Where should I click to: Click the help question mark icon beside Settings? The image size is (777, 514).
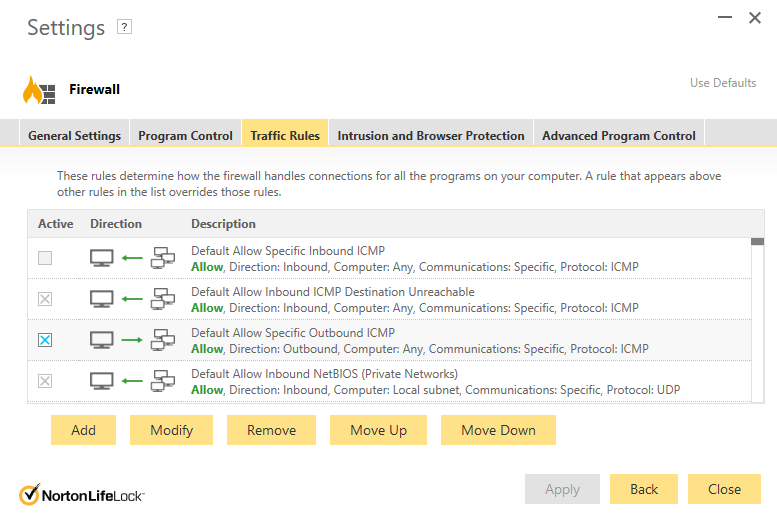click(124, 28)
